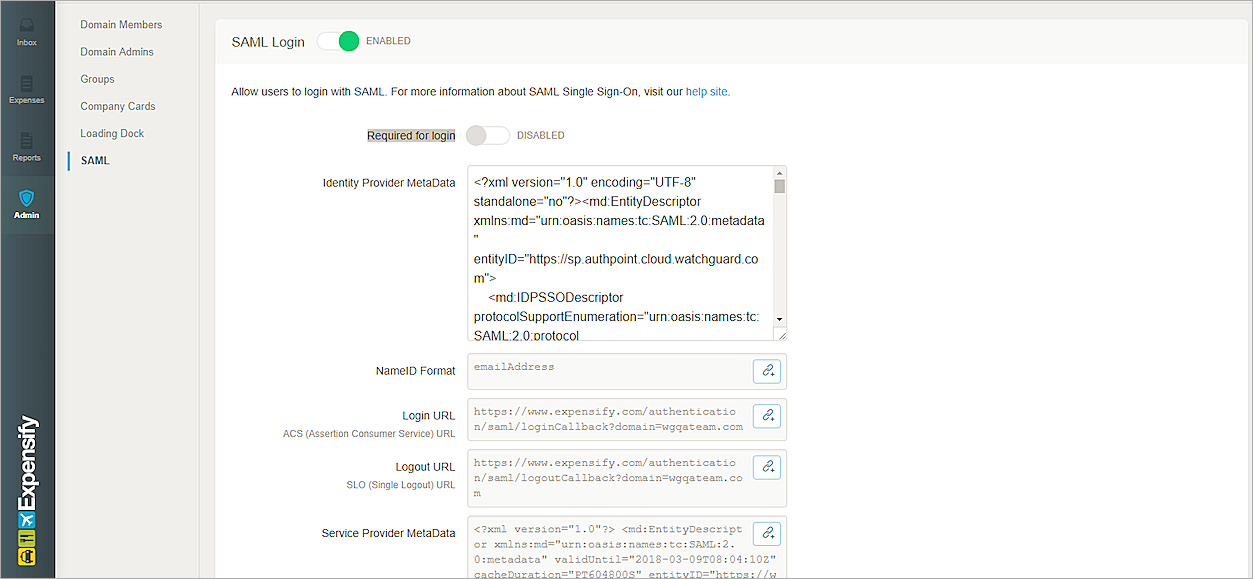This screenshot has height=579, width=1253.
Task: Open the Loading Dock section
Action: click(112, 133)
